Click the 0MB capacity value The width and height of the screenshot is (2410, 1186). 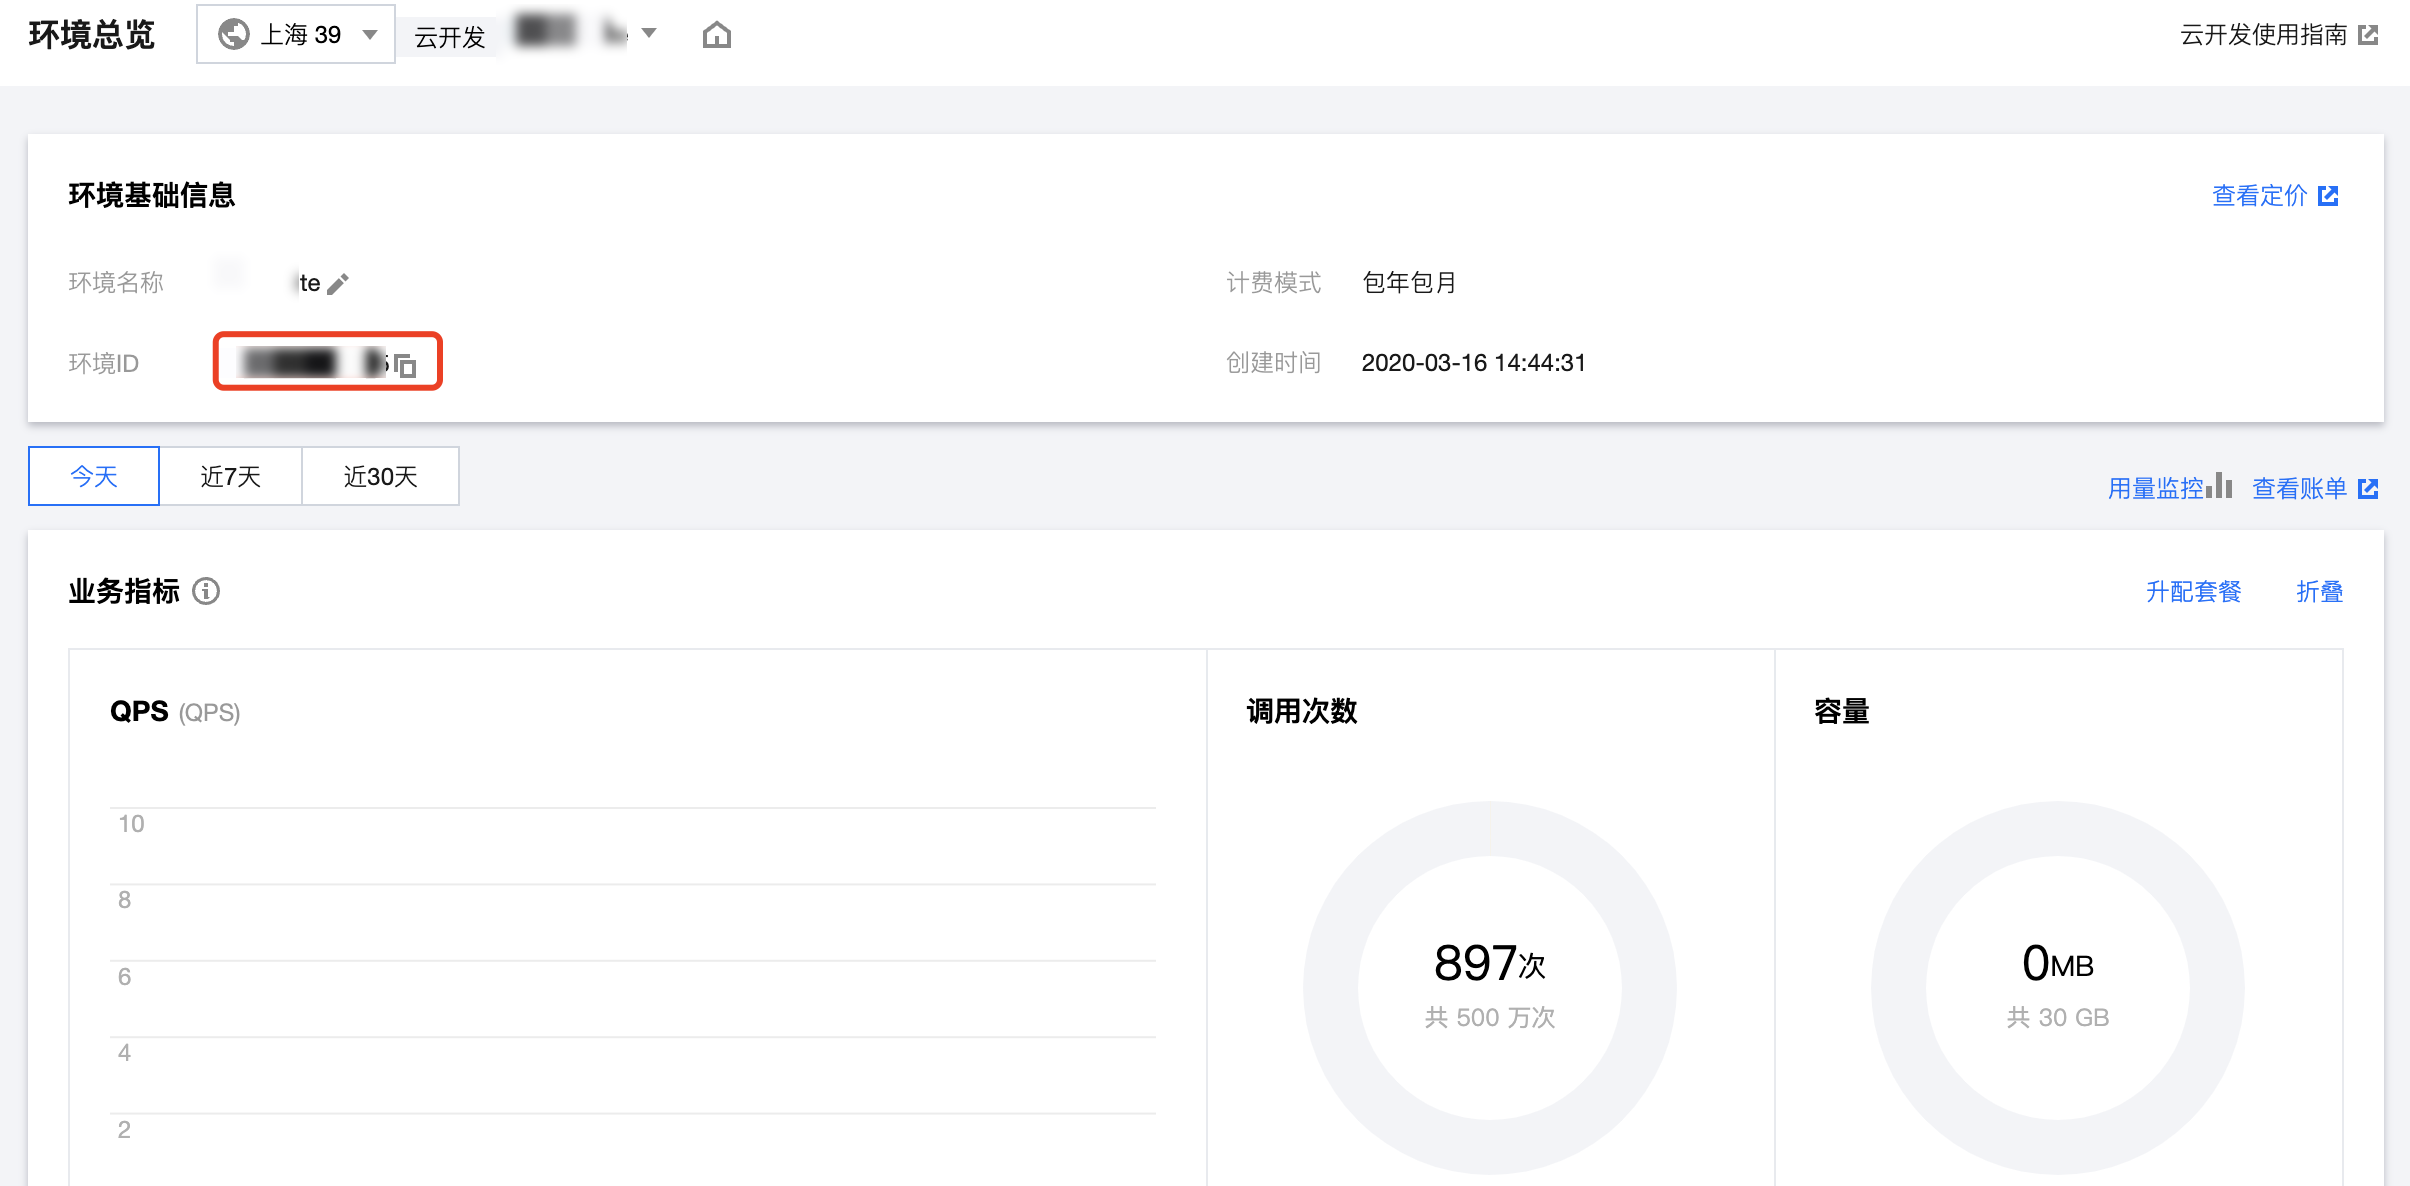coord(2058,963)
